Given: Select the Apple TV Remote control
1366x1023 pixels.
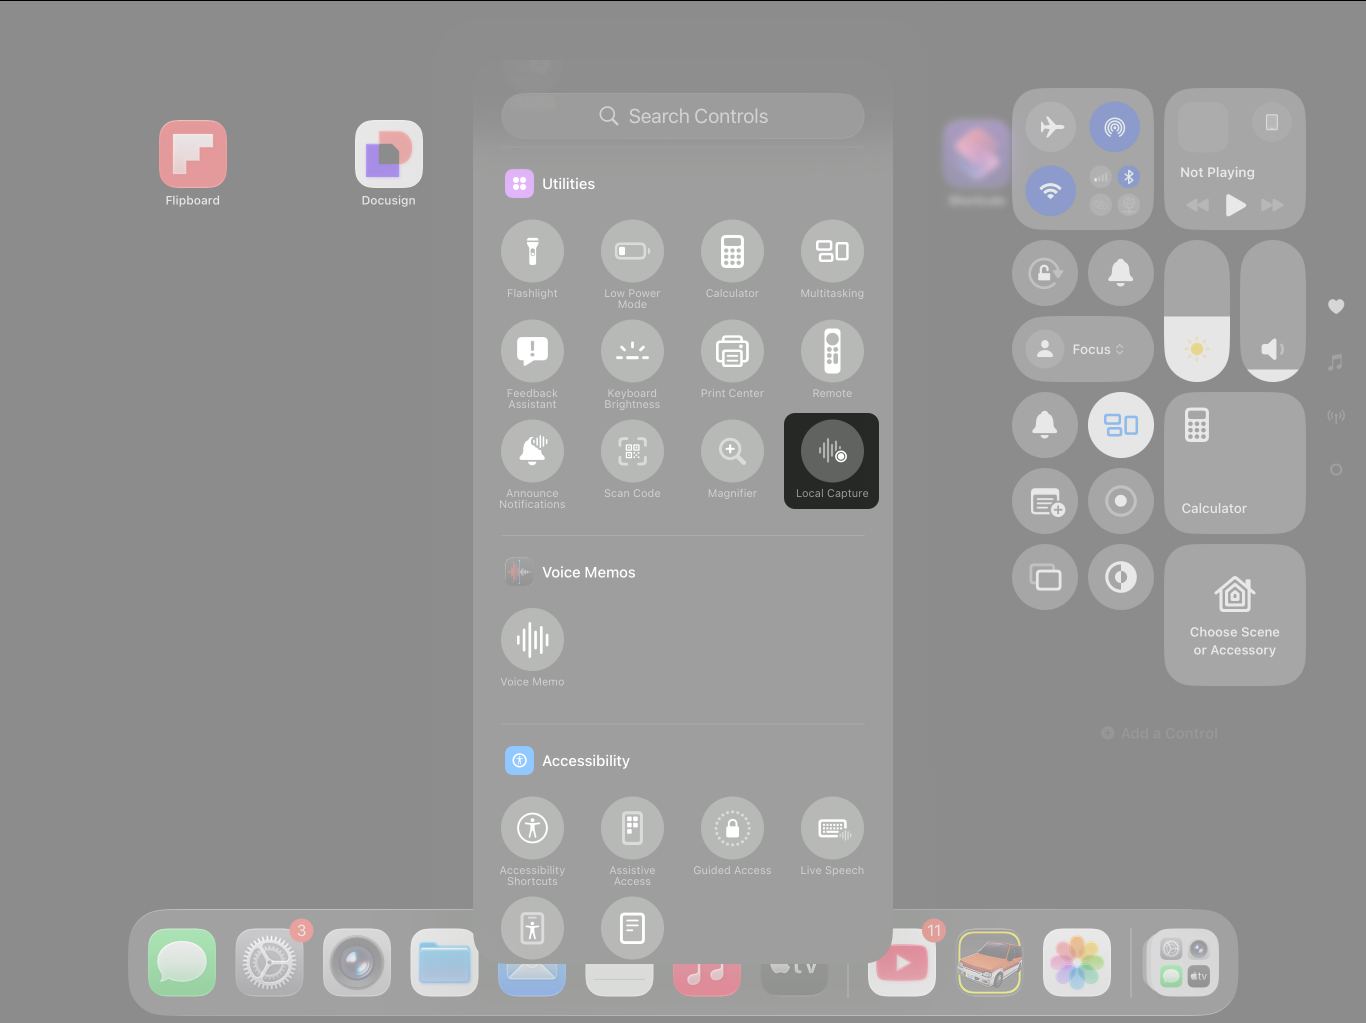Looking at the screenshot, I should (832, 351).
